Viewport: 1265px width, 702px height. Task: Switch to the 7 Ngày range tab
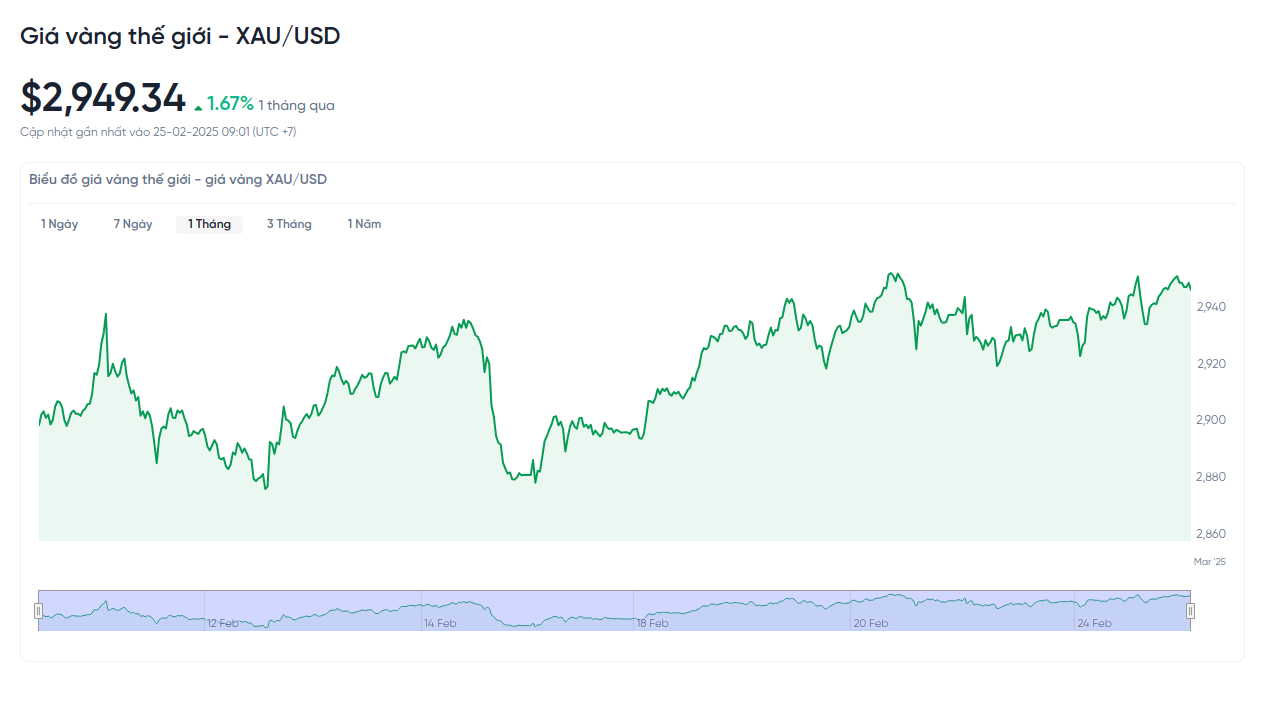pos(133,224)
